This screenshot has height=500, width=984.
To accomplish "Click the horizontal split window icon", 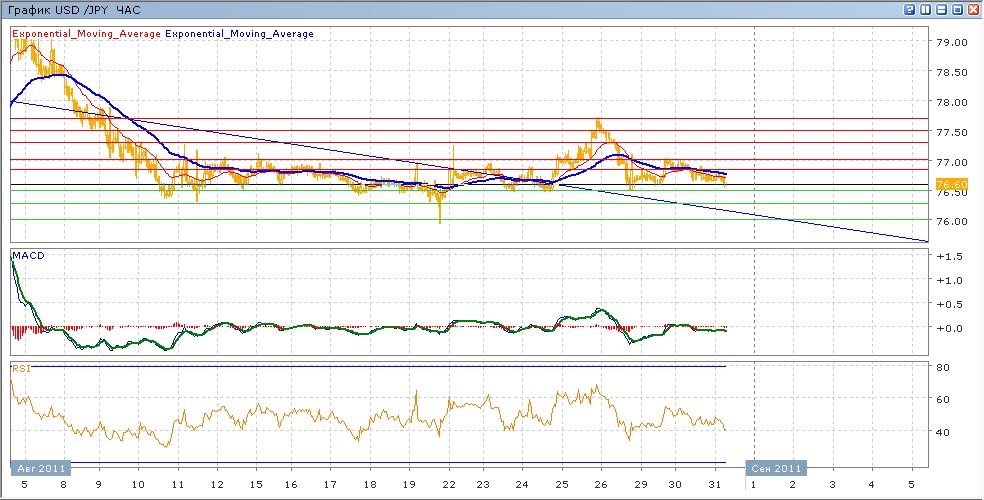I will click(x=941, y=9).
